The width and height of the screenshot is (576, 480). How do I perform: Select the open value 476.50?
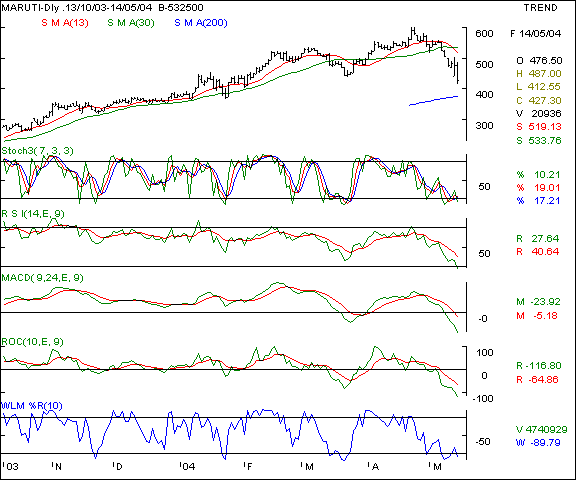point(545,60)
